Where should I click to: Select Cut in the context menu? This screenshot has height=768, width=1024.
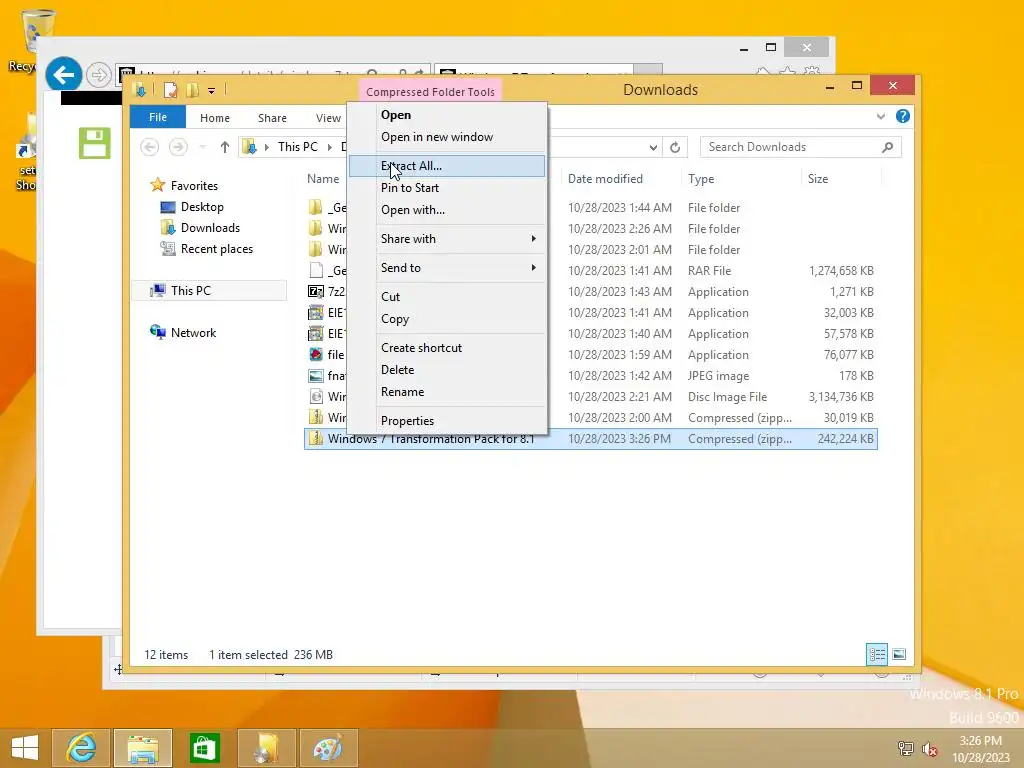[447, 296]
